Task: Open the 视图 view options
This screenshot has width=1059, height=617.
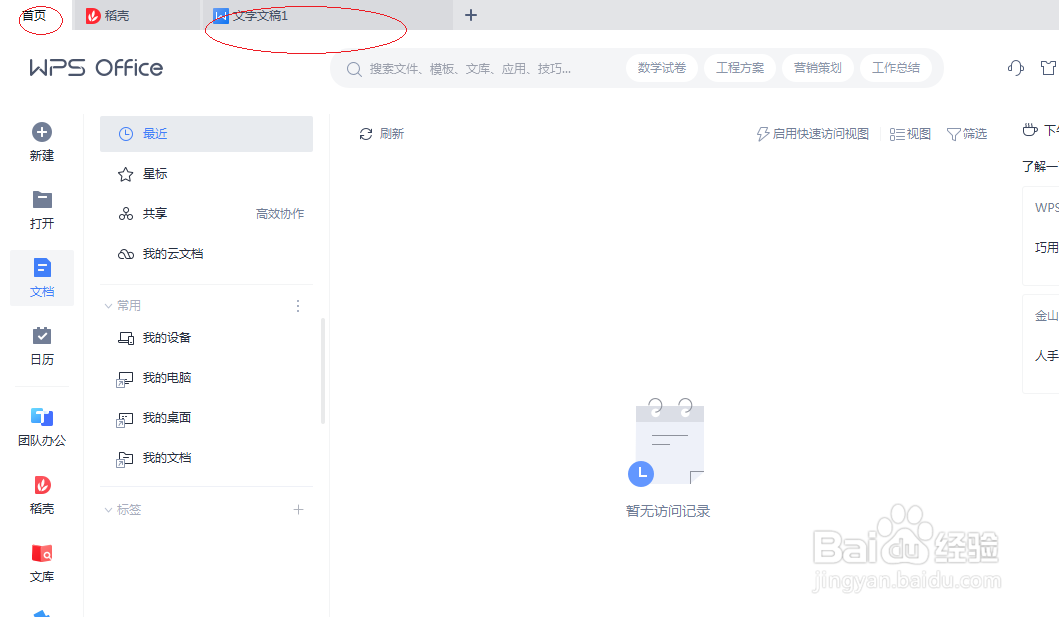Action: point(910,134)
